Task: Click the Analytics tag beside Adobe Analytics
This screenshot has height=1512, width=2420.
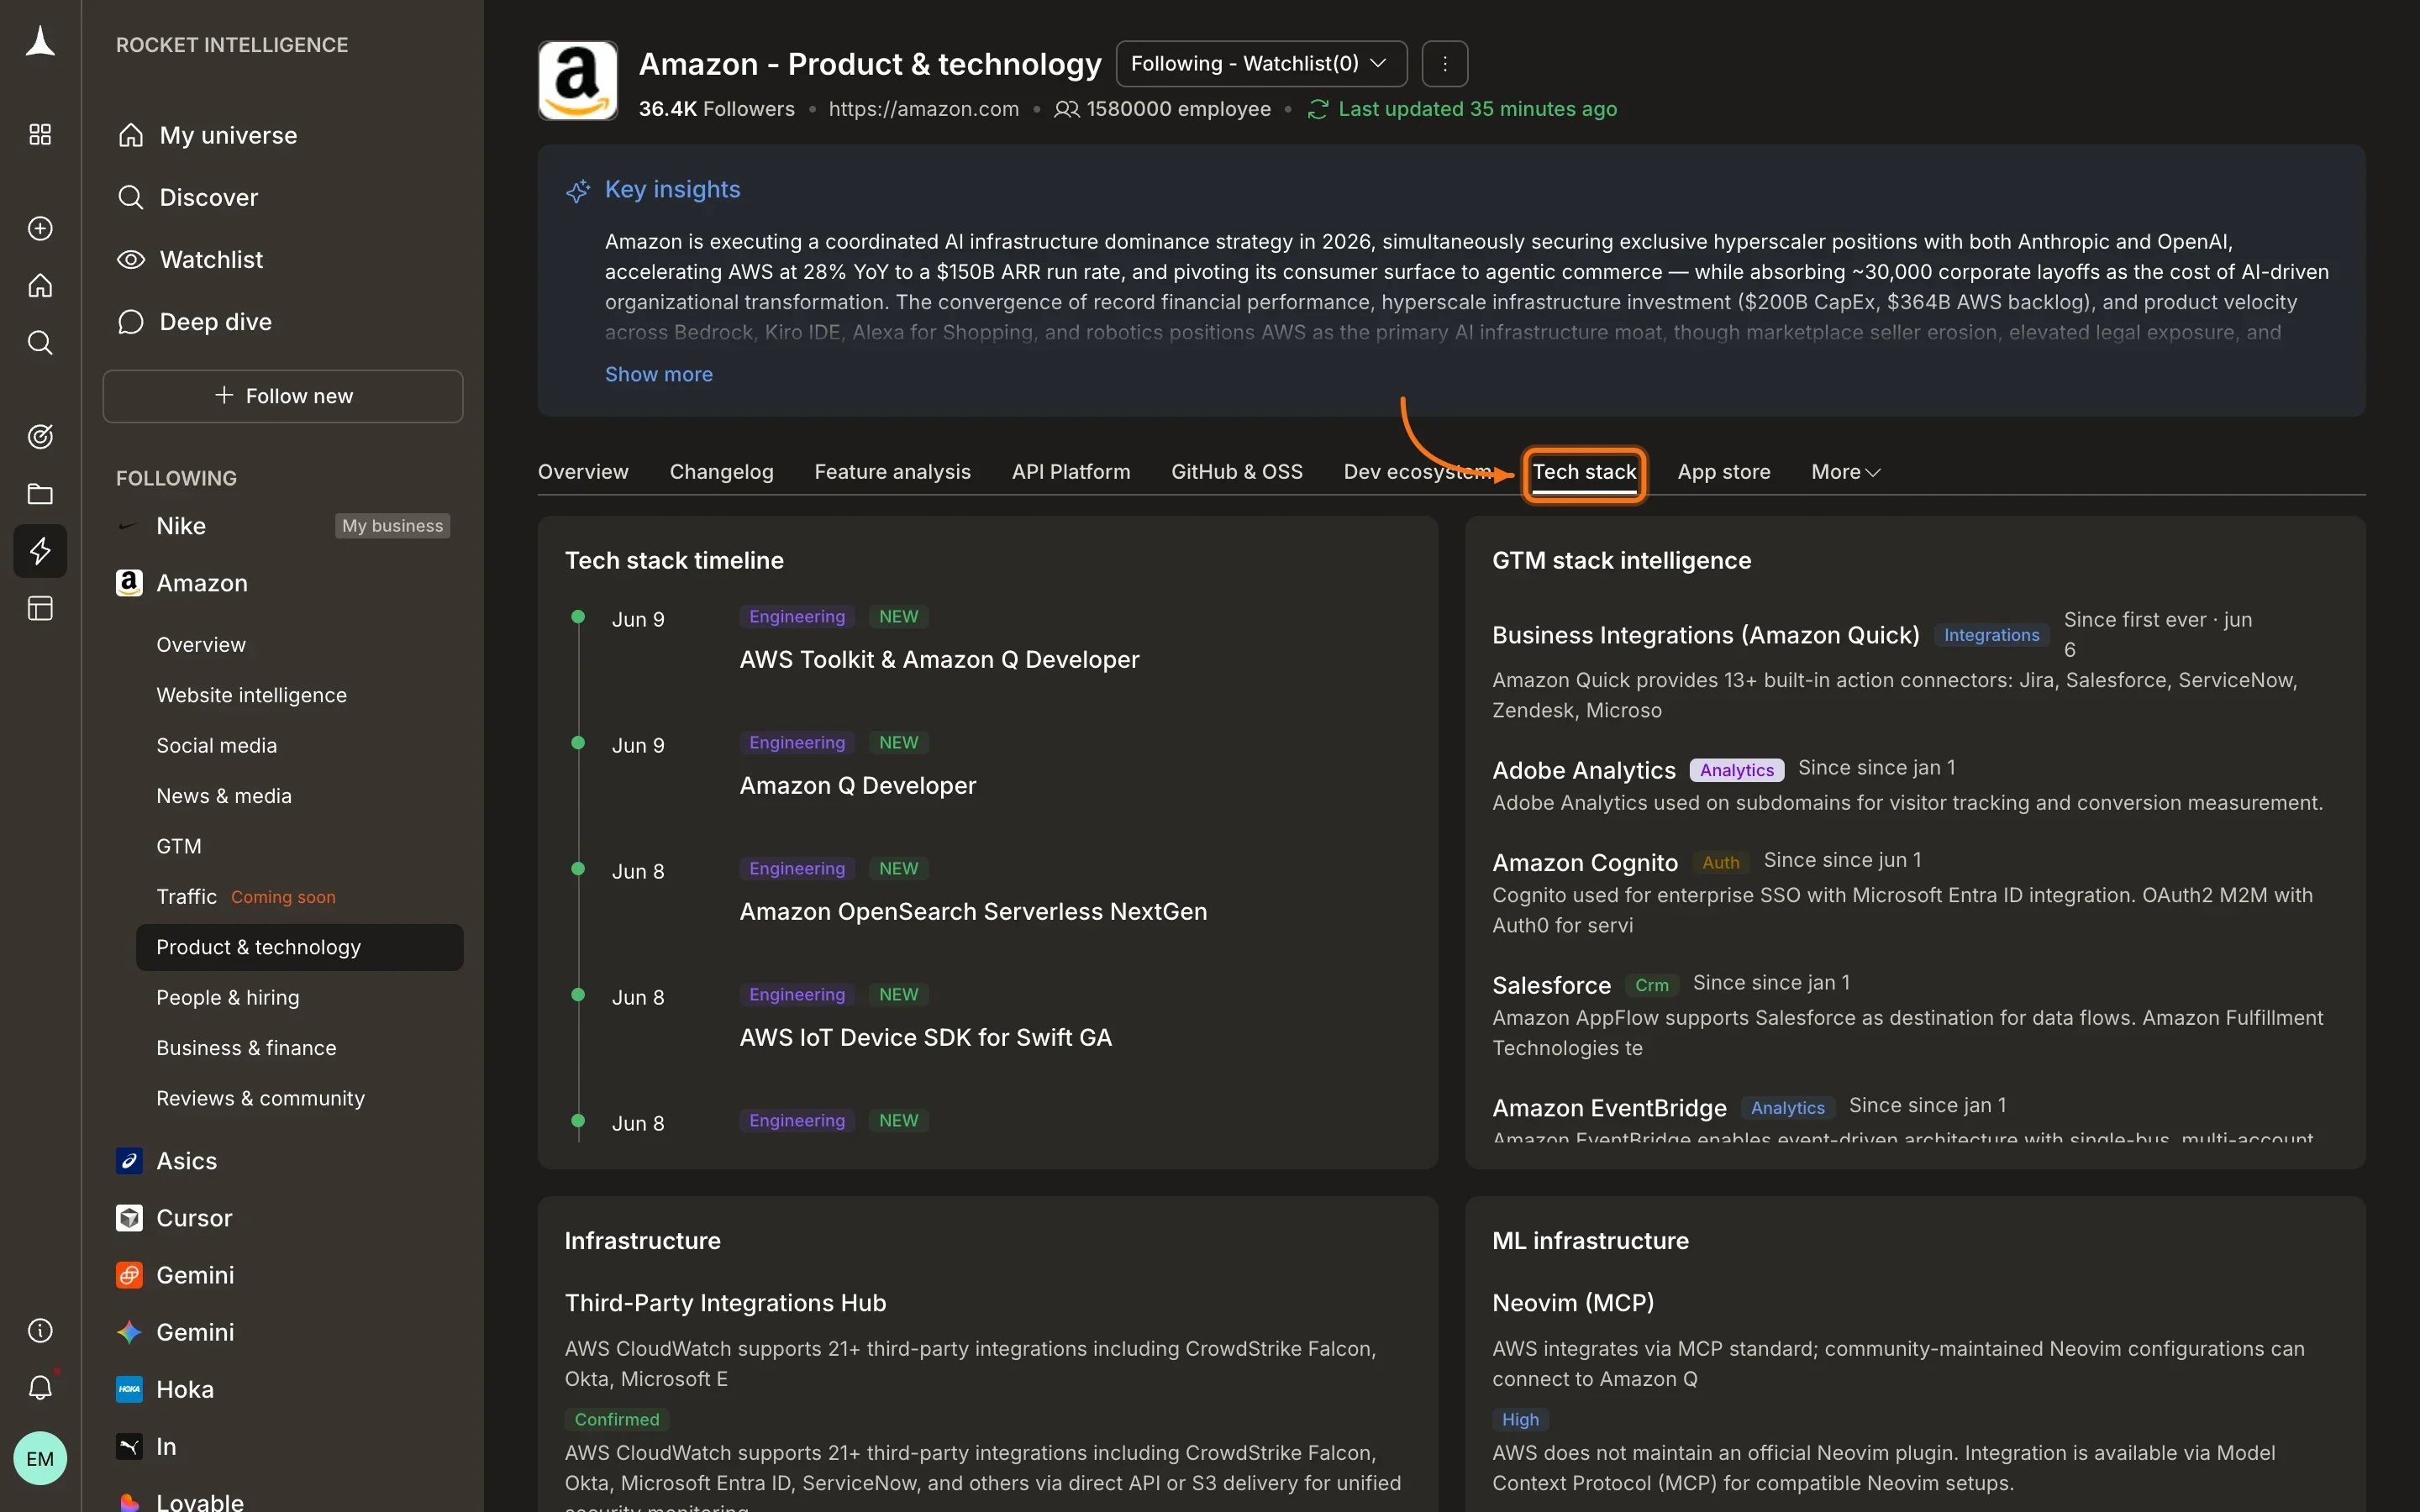Action: coord(1736,770)
